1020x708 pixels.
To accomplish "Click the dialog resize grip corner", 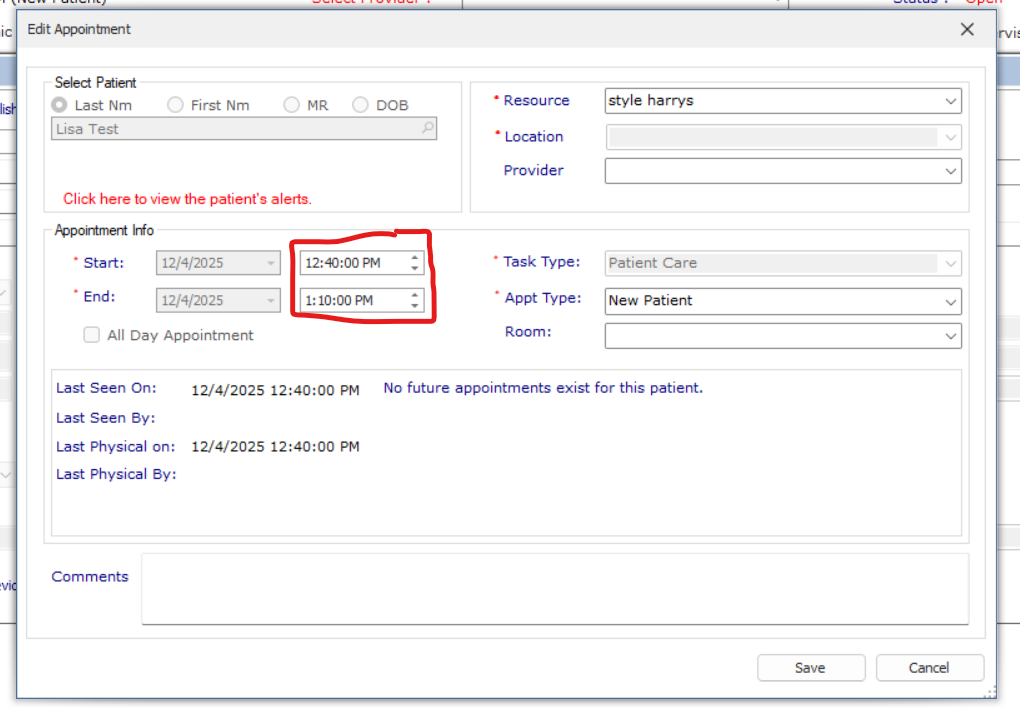I will tap(989, 692).
